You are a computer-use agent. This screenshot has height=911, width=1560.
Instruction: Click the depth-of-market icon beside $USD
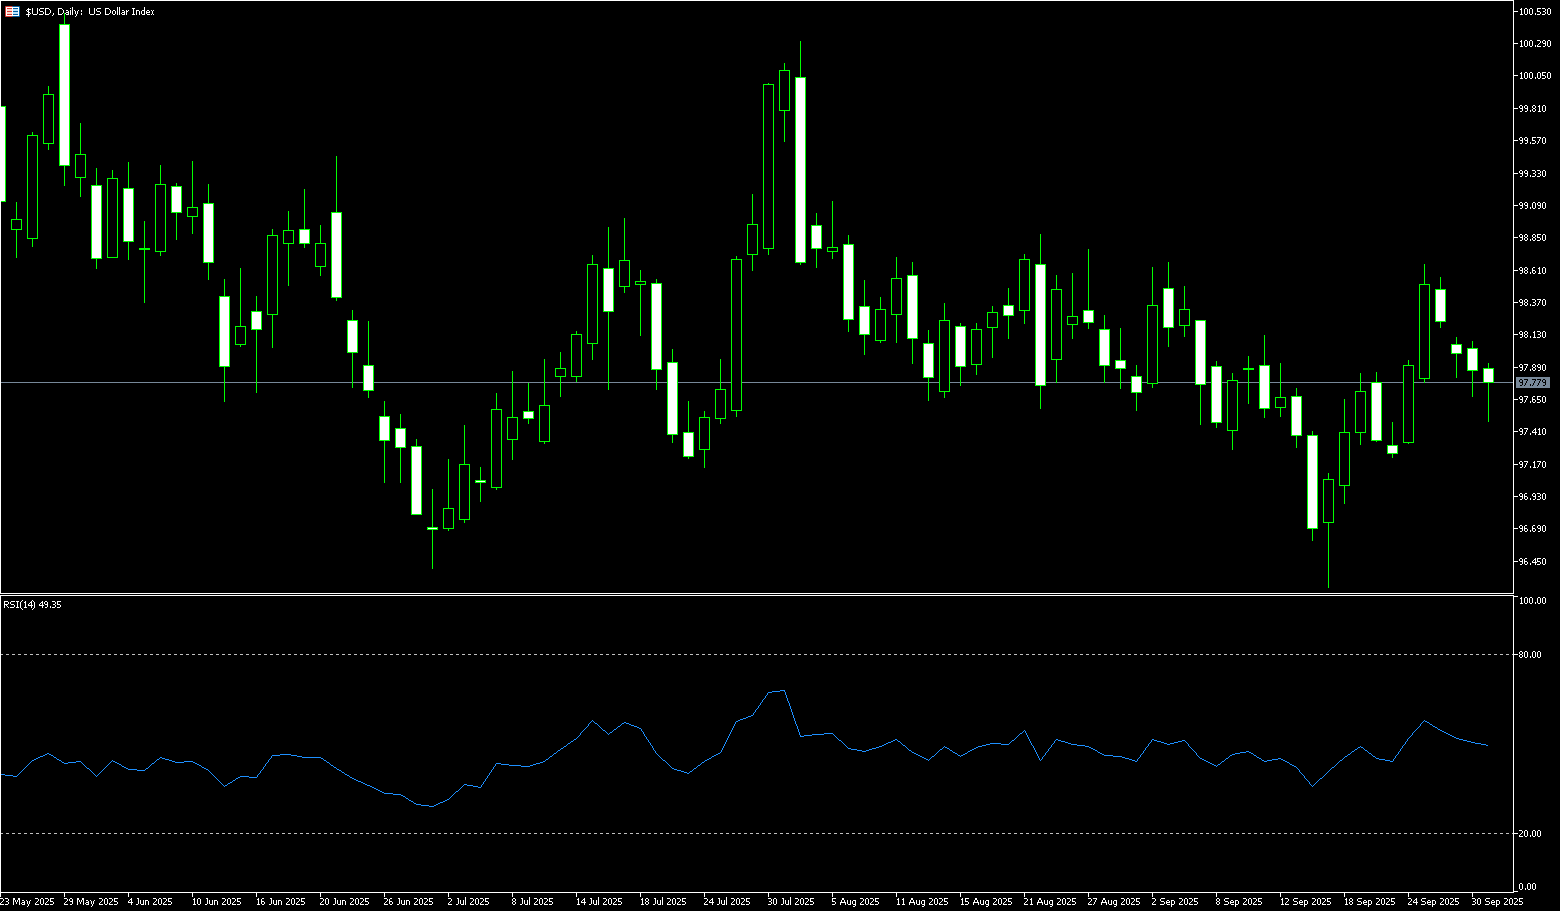(12, 12)
